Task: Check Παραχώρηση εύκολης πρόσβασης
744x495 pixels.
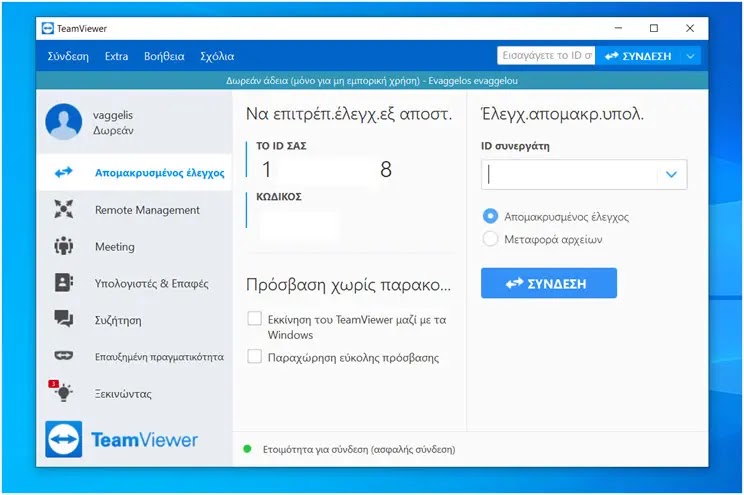Action: point(255,356)
